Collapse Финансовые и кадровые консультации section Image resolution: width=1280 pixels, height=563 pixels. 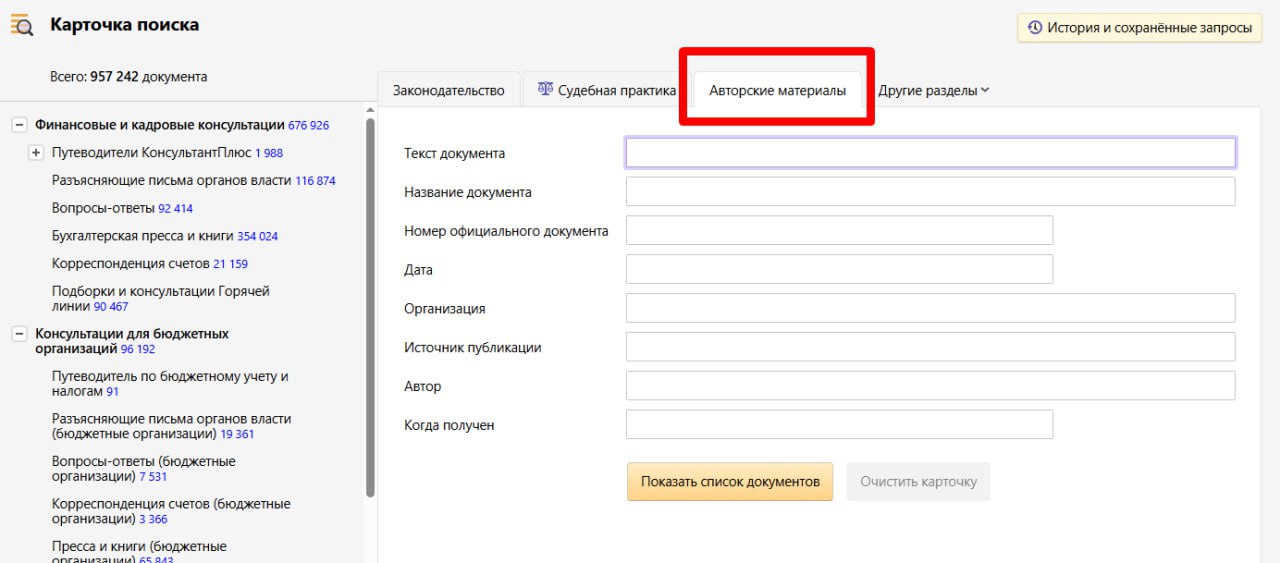(19, 125)
